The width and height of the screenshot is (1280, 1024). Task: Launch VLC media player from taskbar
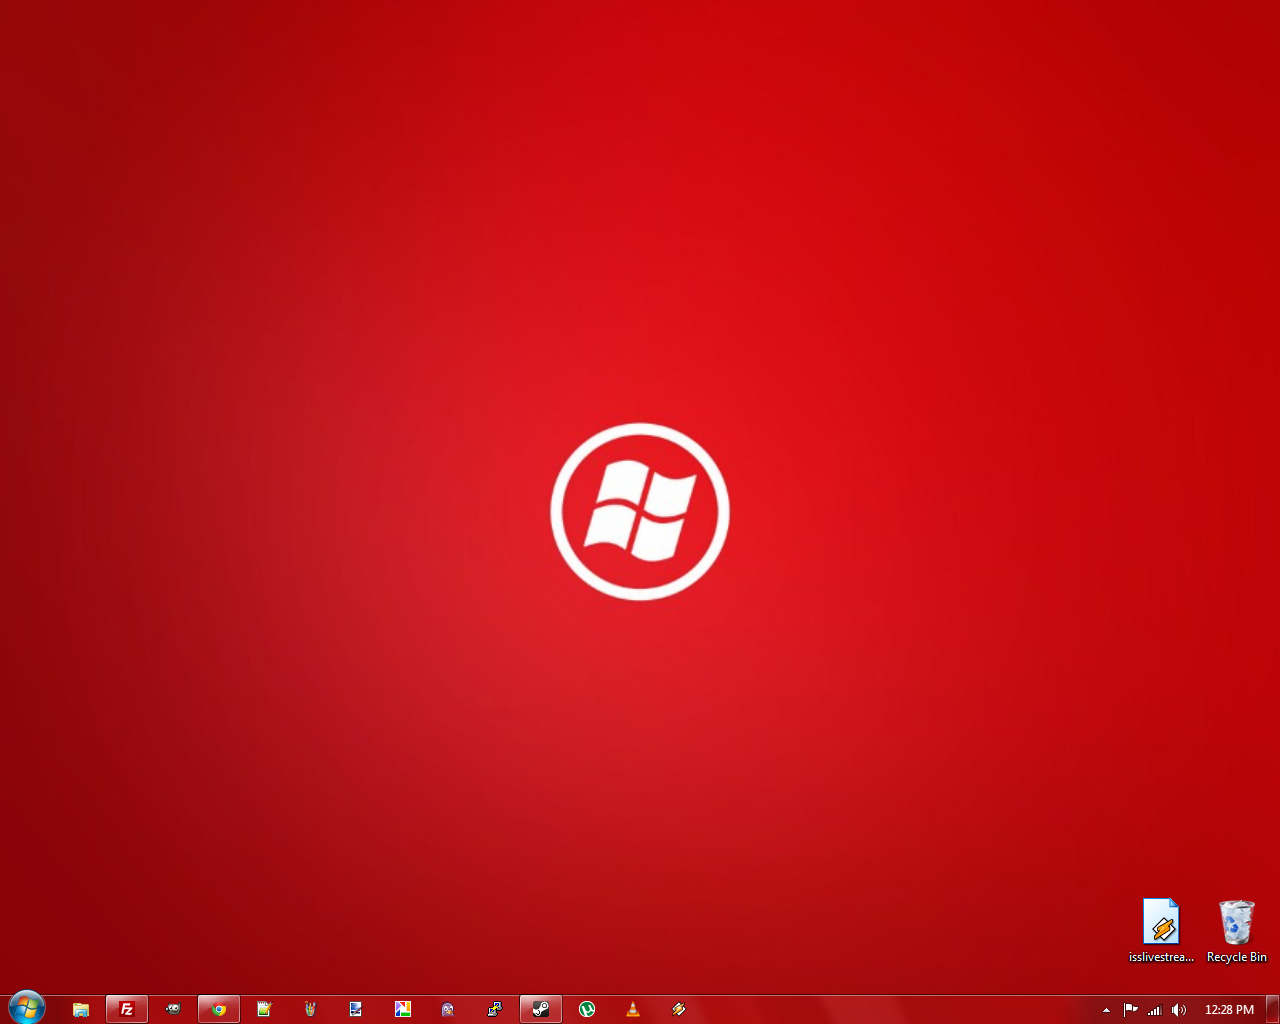click(633, 1009)
